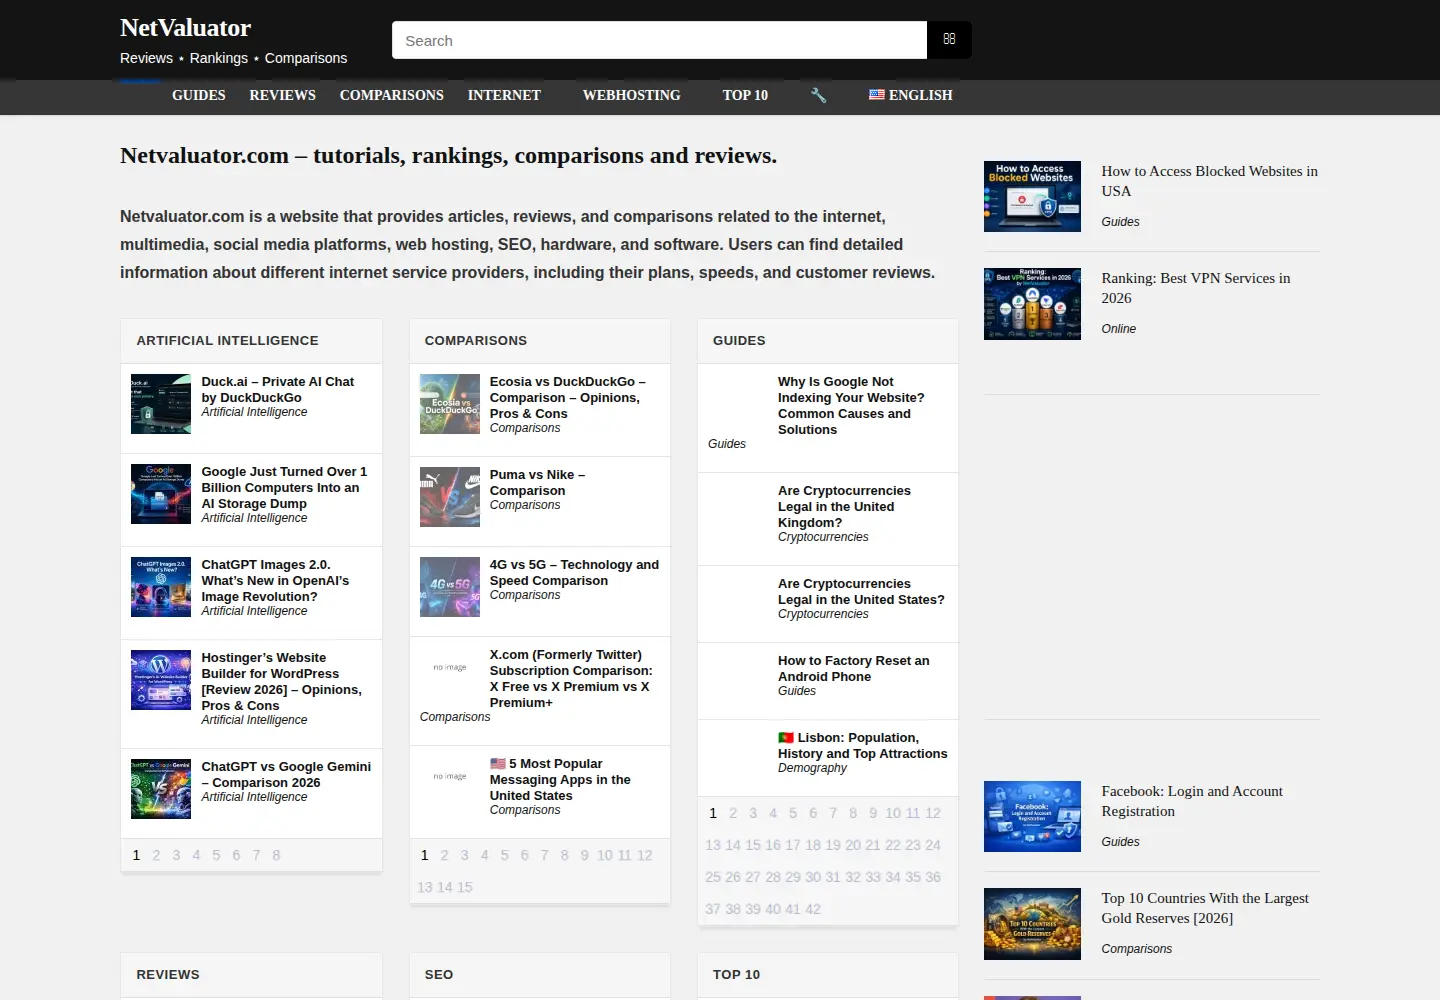
Task: Open Hostinger Website Builder thumbnail
Action: coord(161,680)
